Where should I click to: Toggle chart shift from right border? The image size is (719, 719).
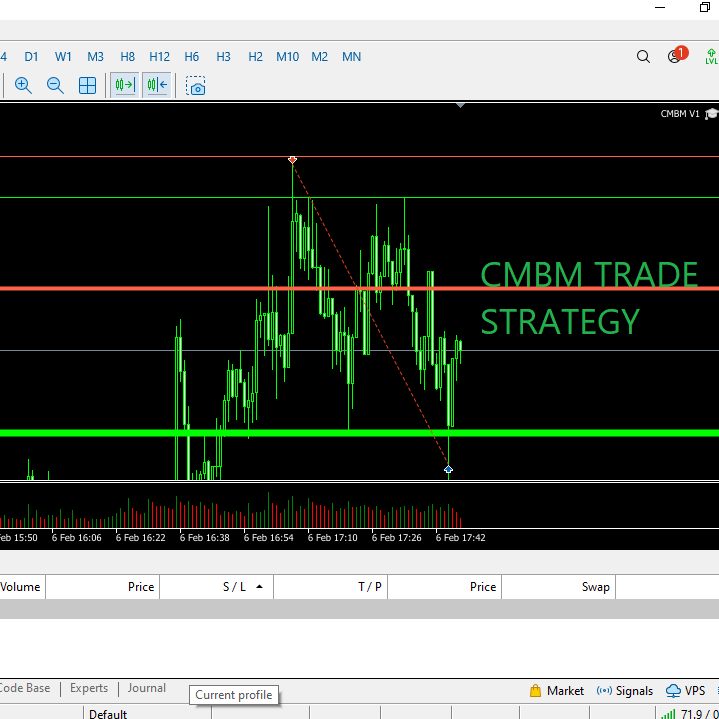point(157,85)
